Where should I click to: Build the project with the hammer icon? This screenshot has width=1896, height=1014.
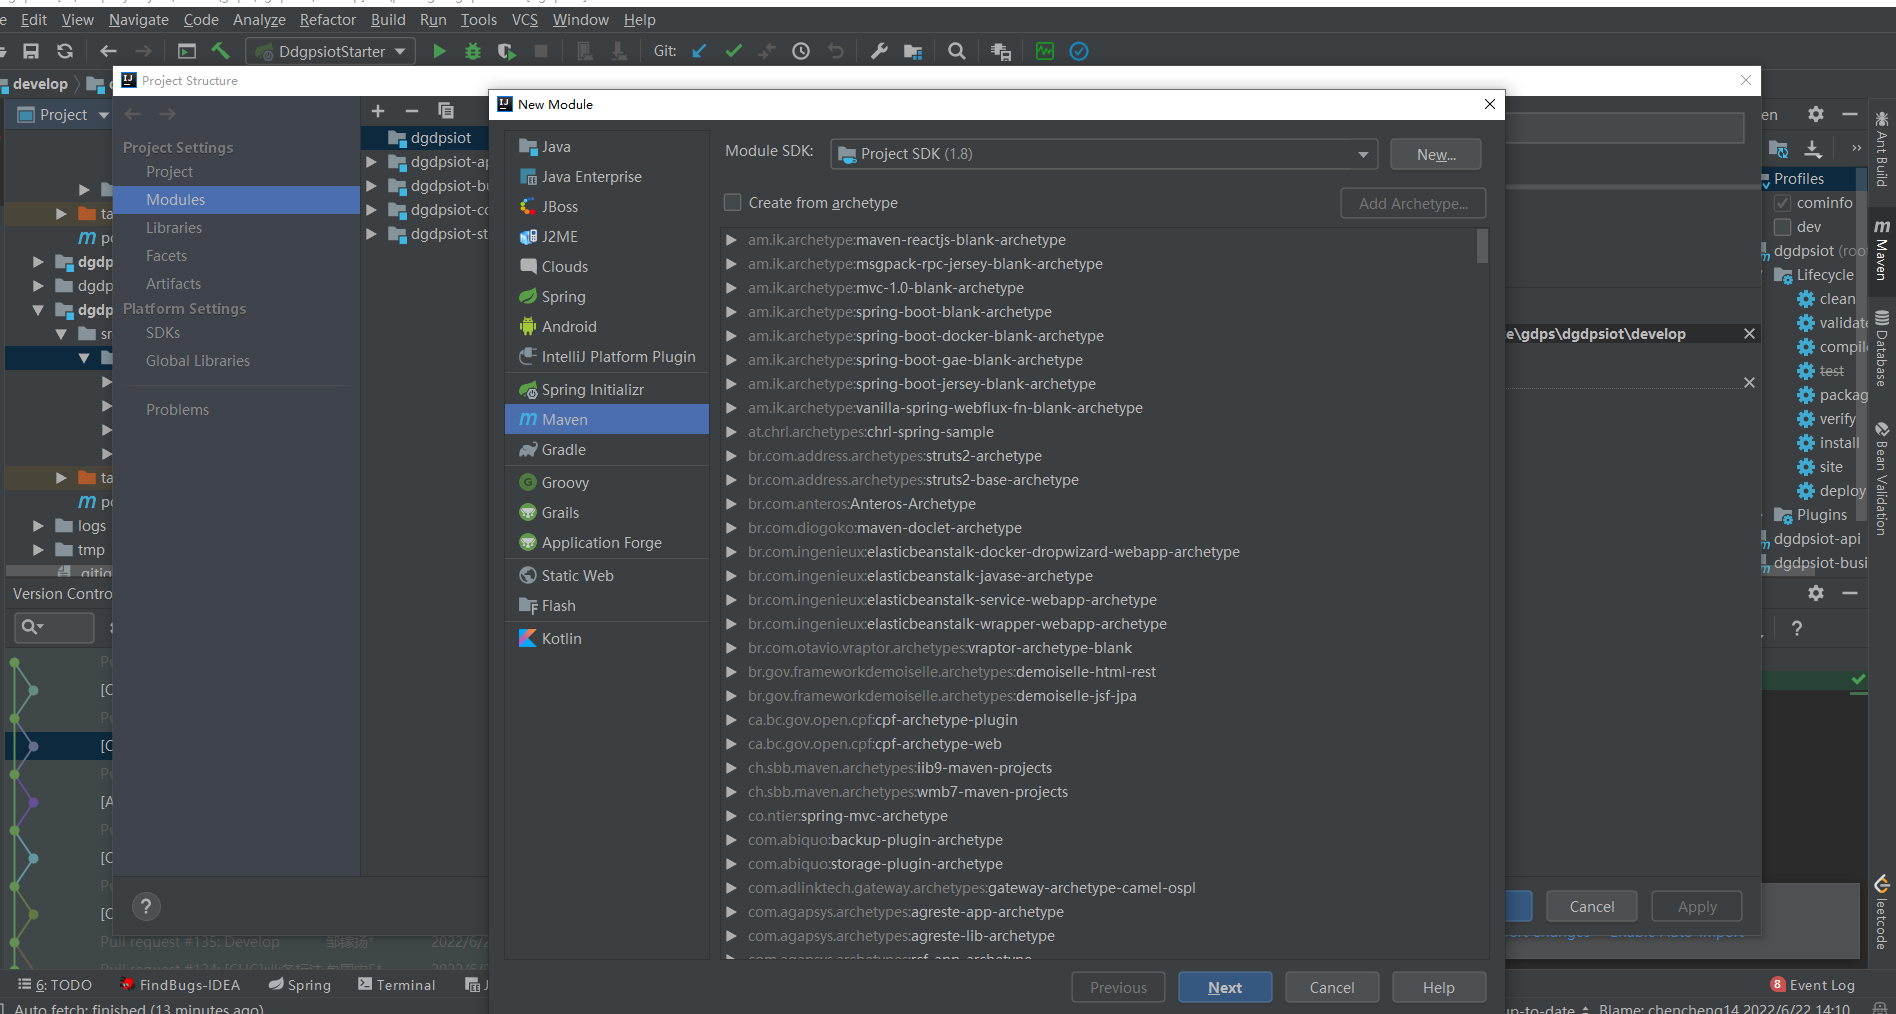[220, 51]
